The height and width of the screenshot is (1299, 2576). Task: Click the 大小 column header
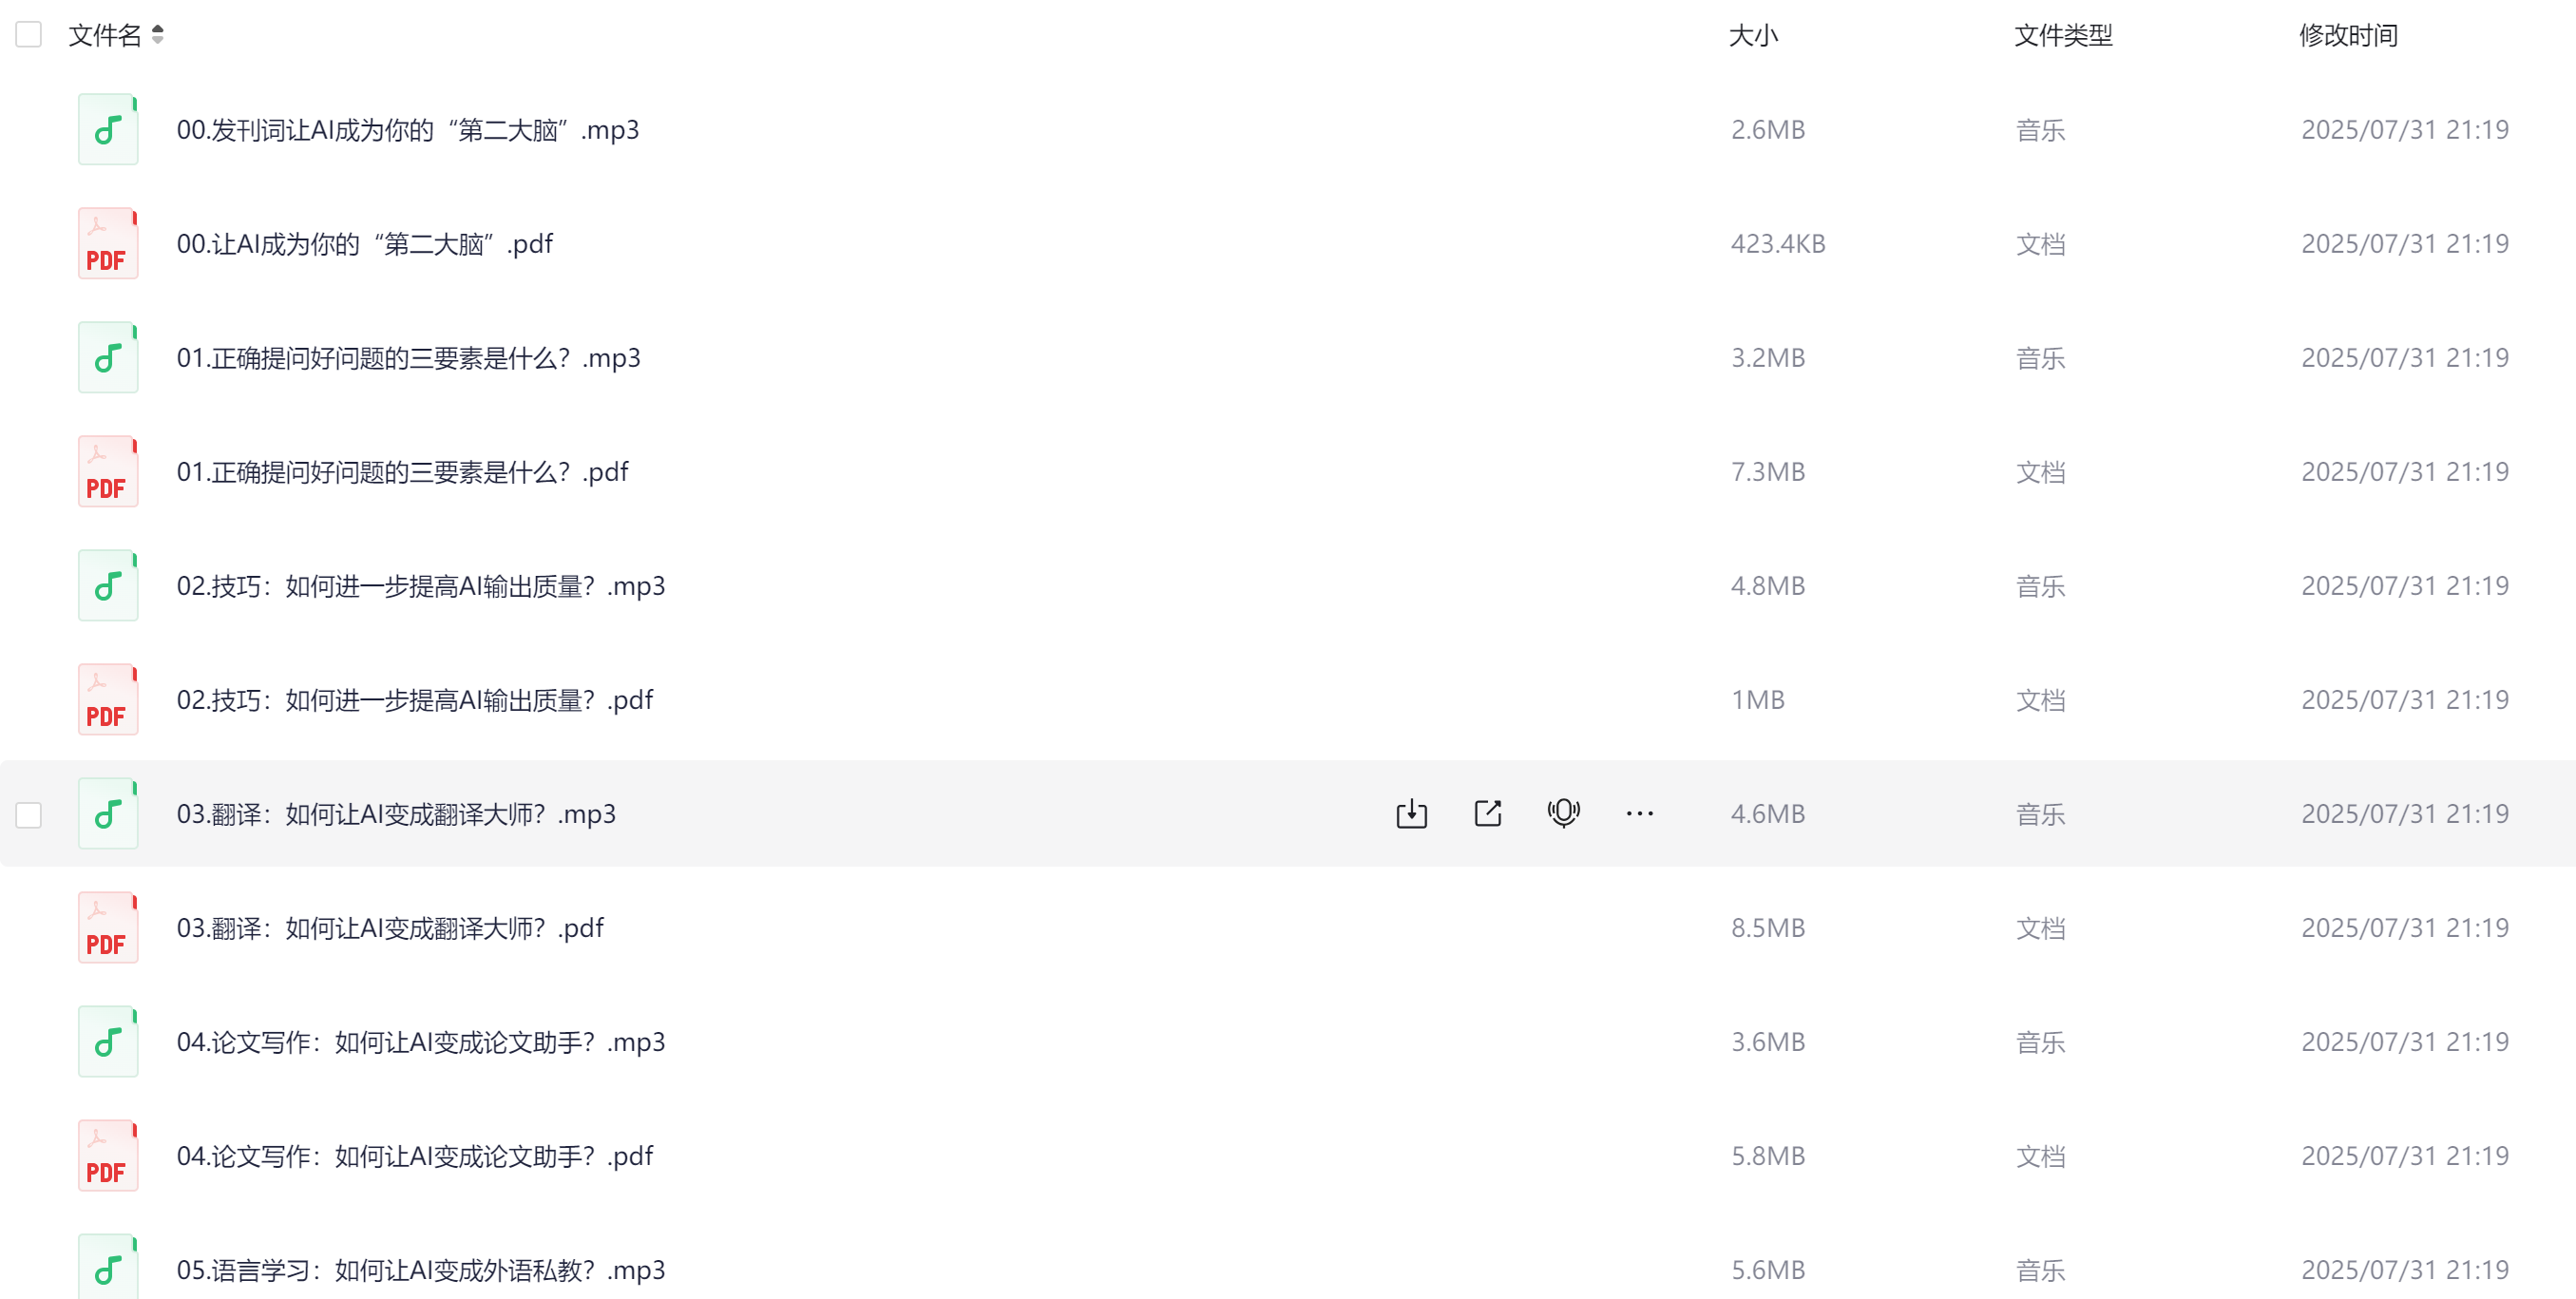click(1753, 35)
